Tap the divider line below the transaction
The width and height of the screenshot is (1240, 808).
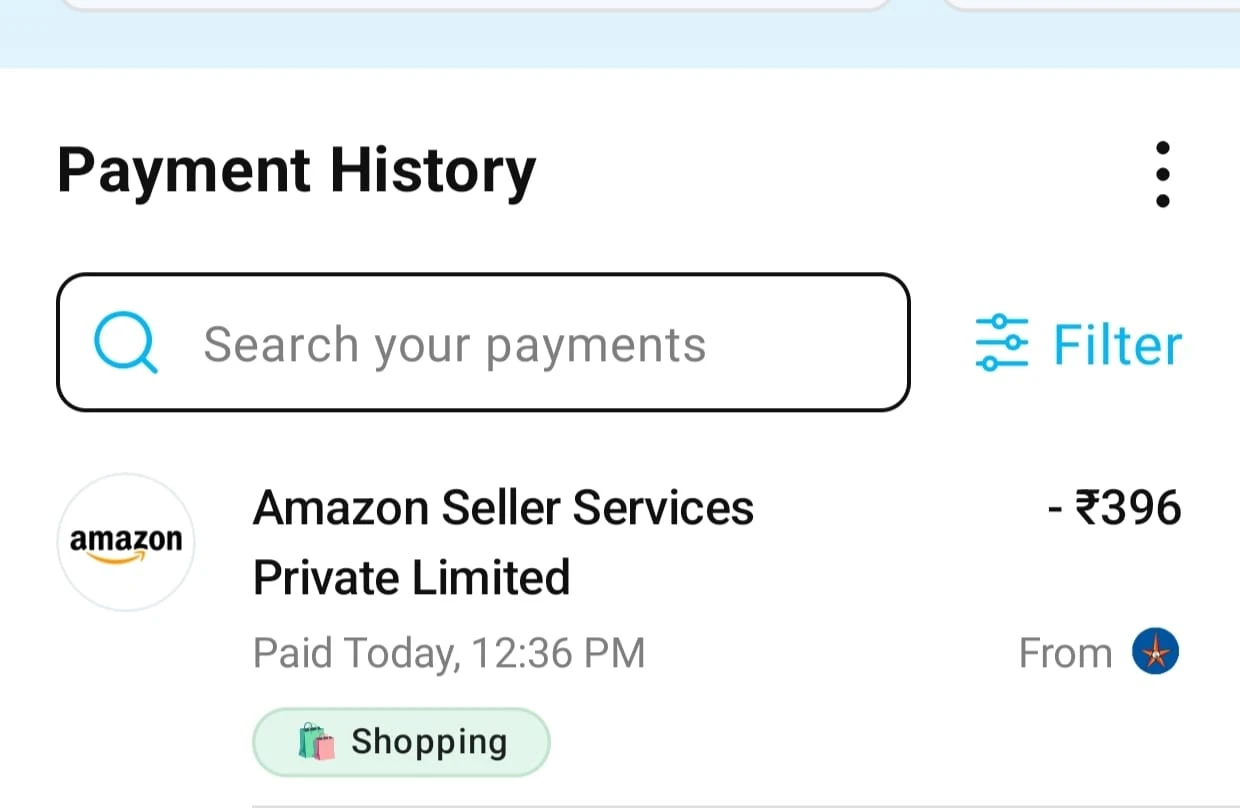point(746,804)
